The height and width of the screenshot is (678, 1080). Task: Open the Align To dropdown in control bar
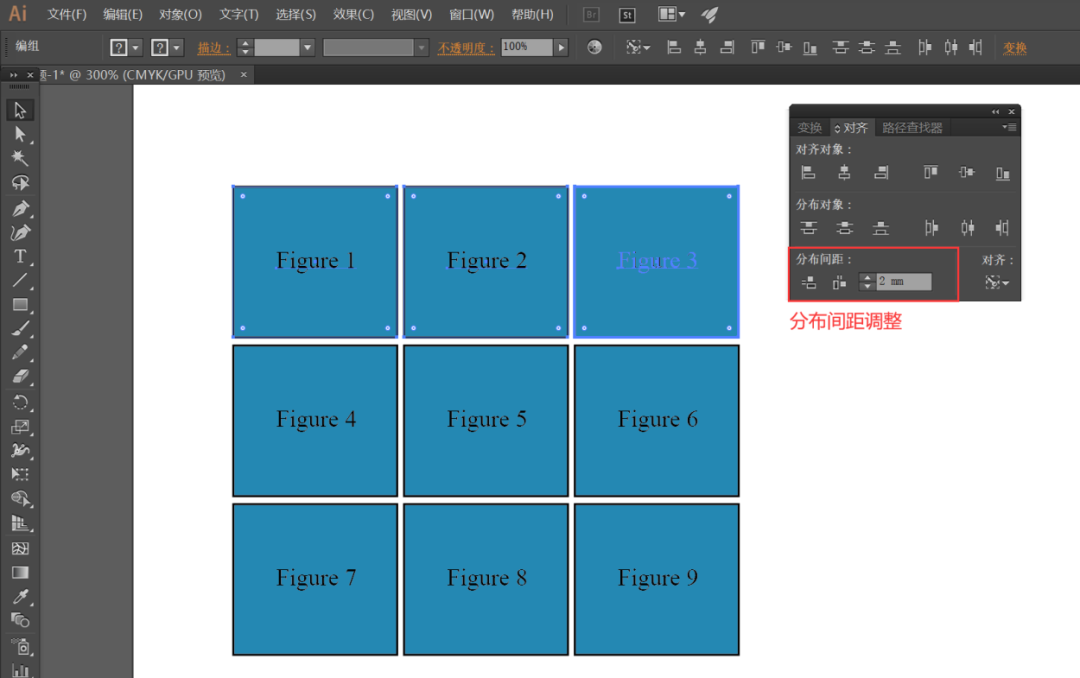point(638,47)
